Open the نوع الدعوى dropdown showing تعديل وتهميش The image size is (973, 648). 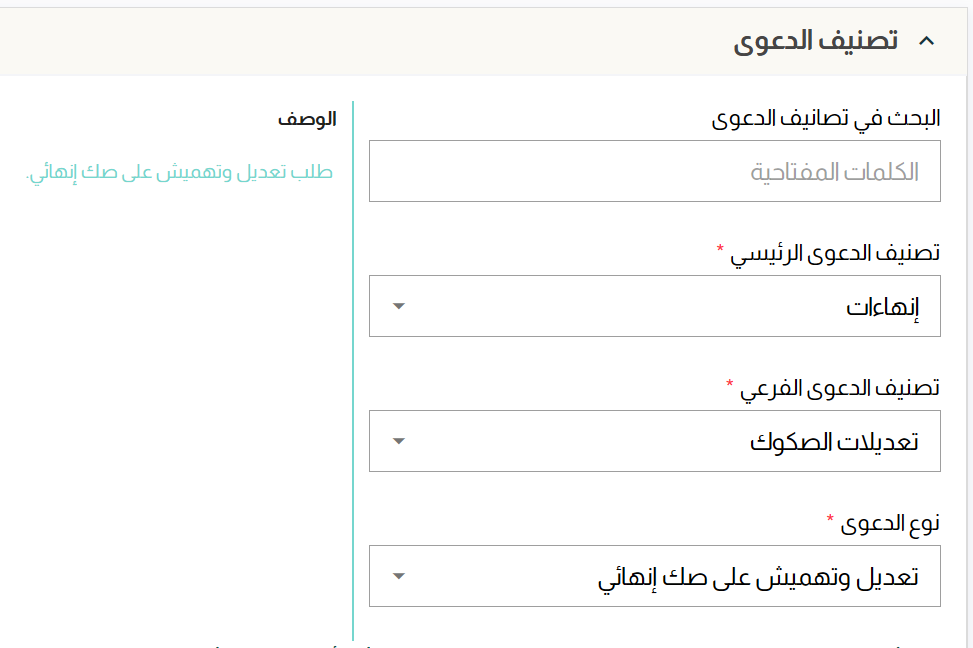[x=655, y=576]
